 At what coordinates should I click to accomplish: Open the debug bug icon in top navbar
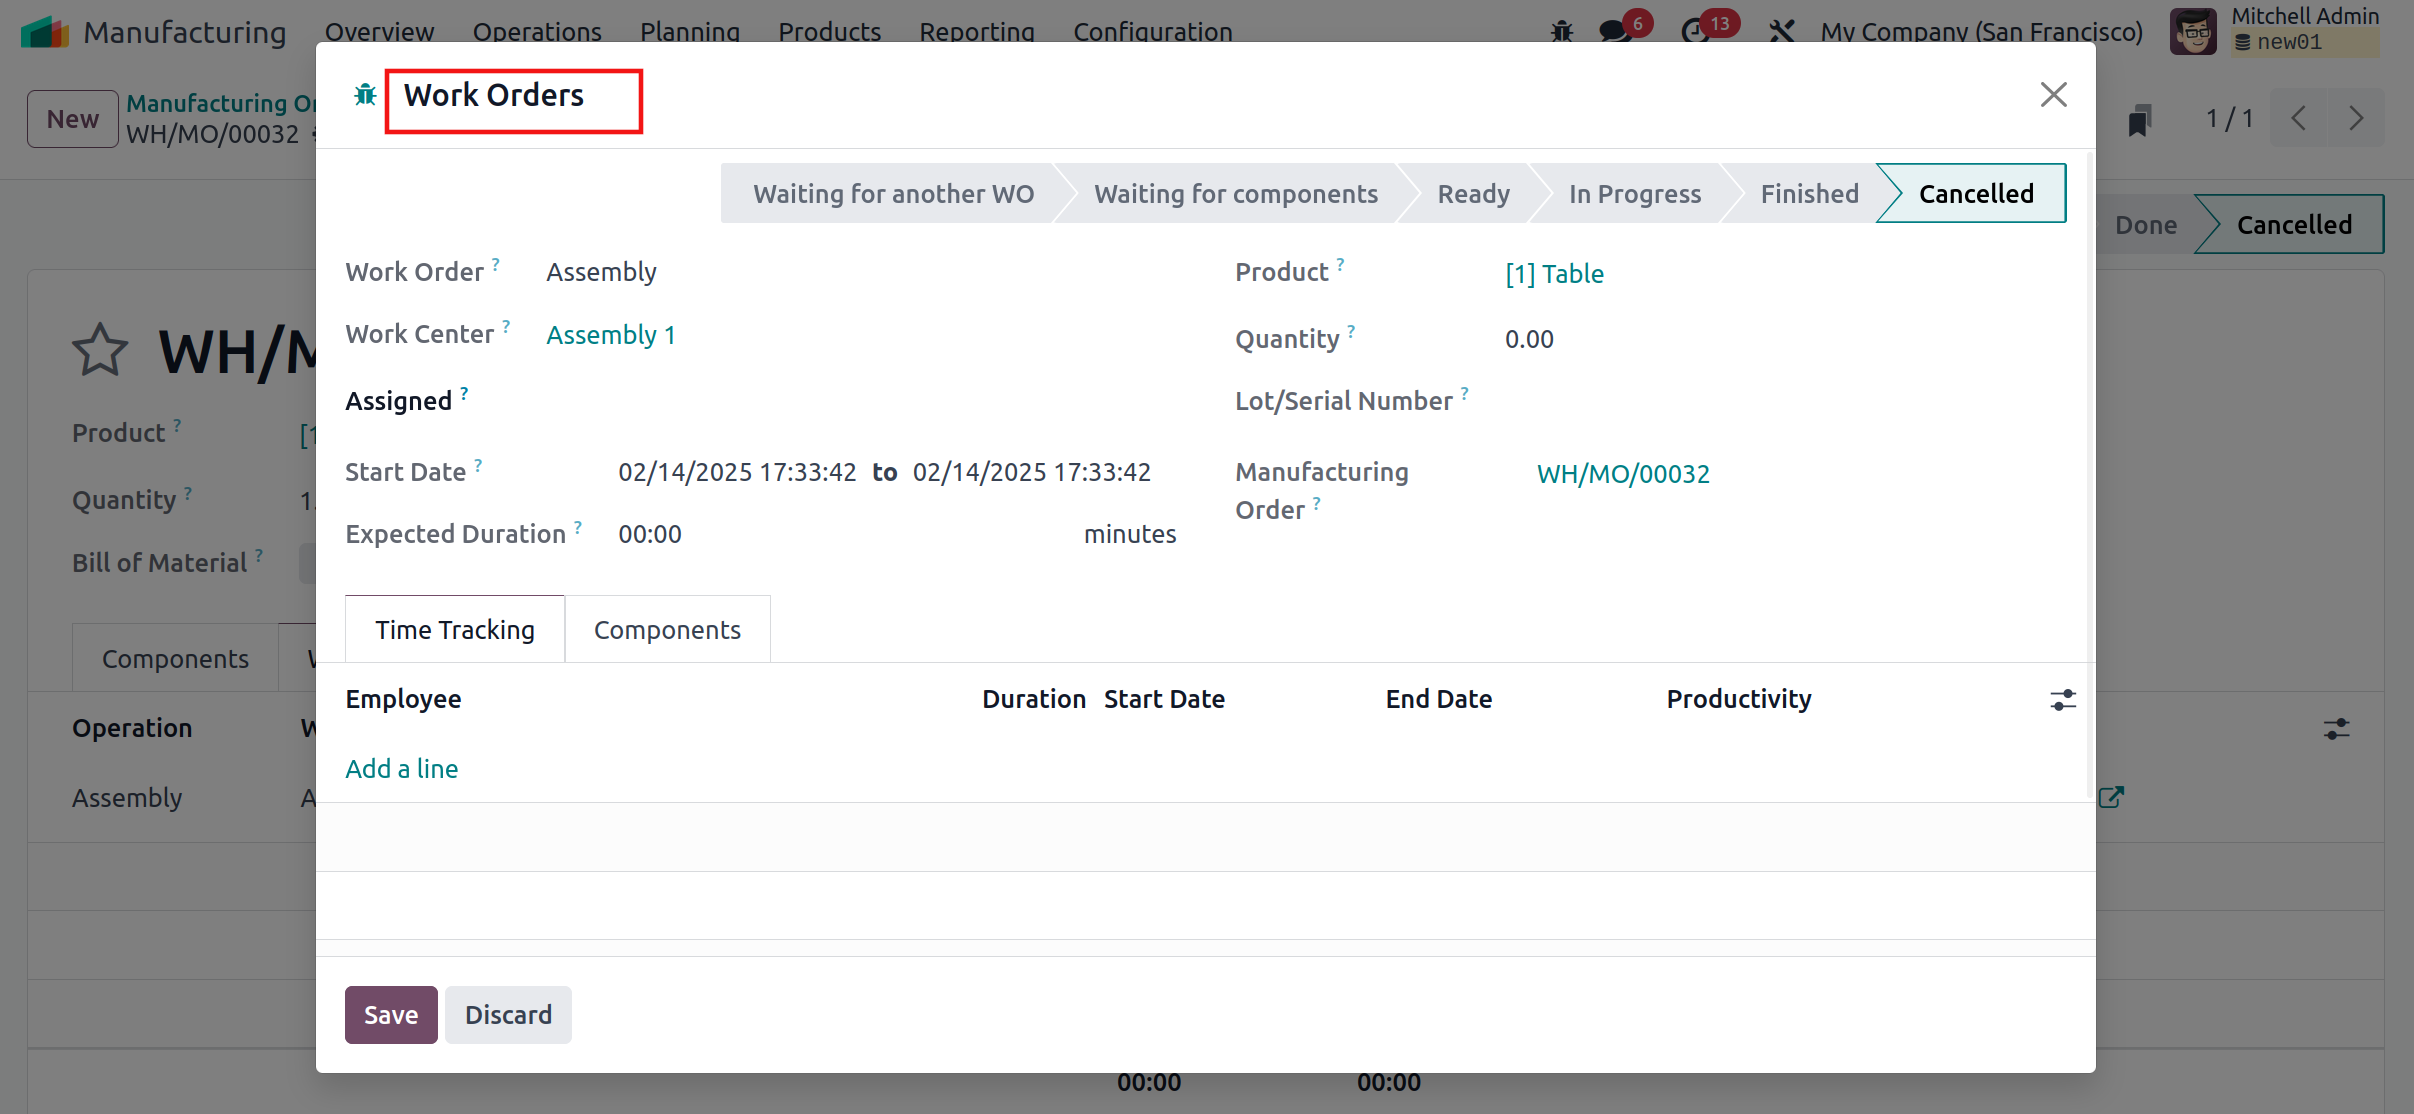pos(1561,31)
